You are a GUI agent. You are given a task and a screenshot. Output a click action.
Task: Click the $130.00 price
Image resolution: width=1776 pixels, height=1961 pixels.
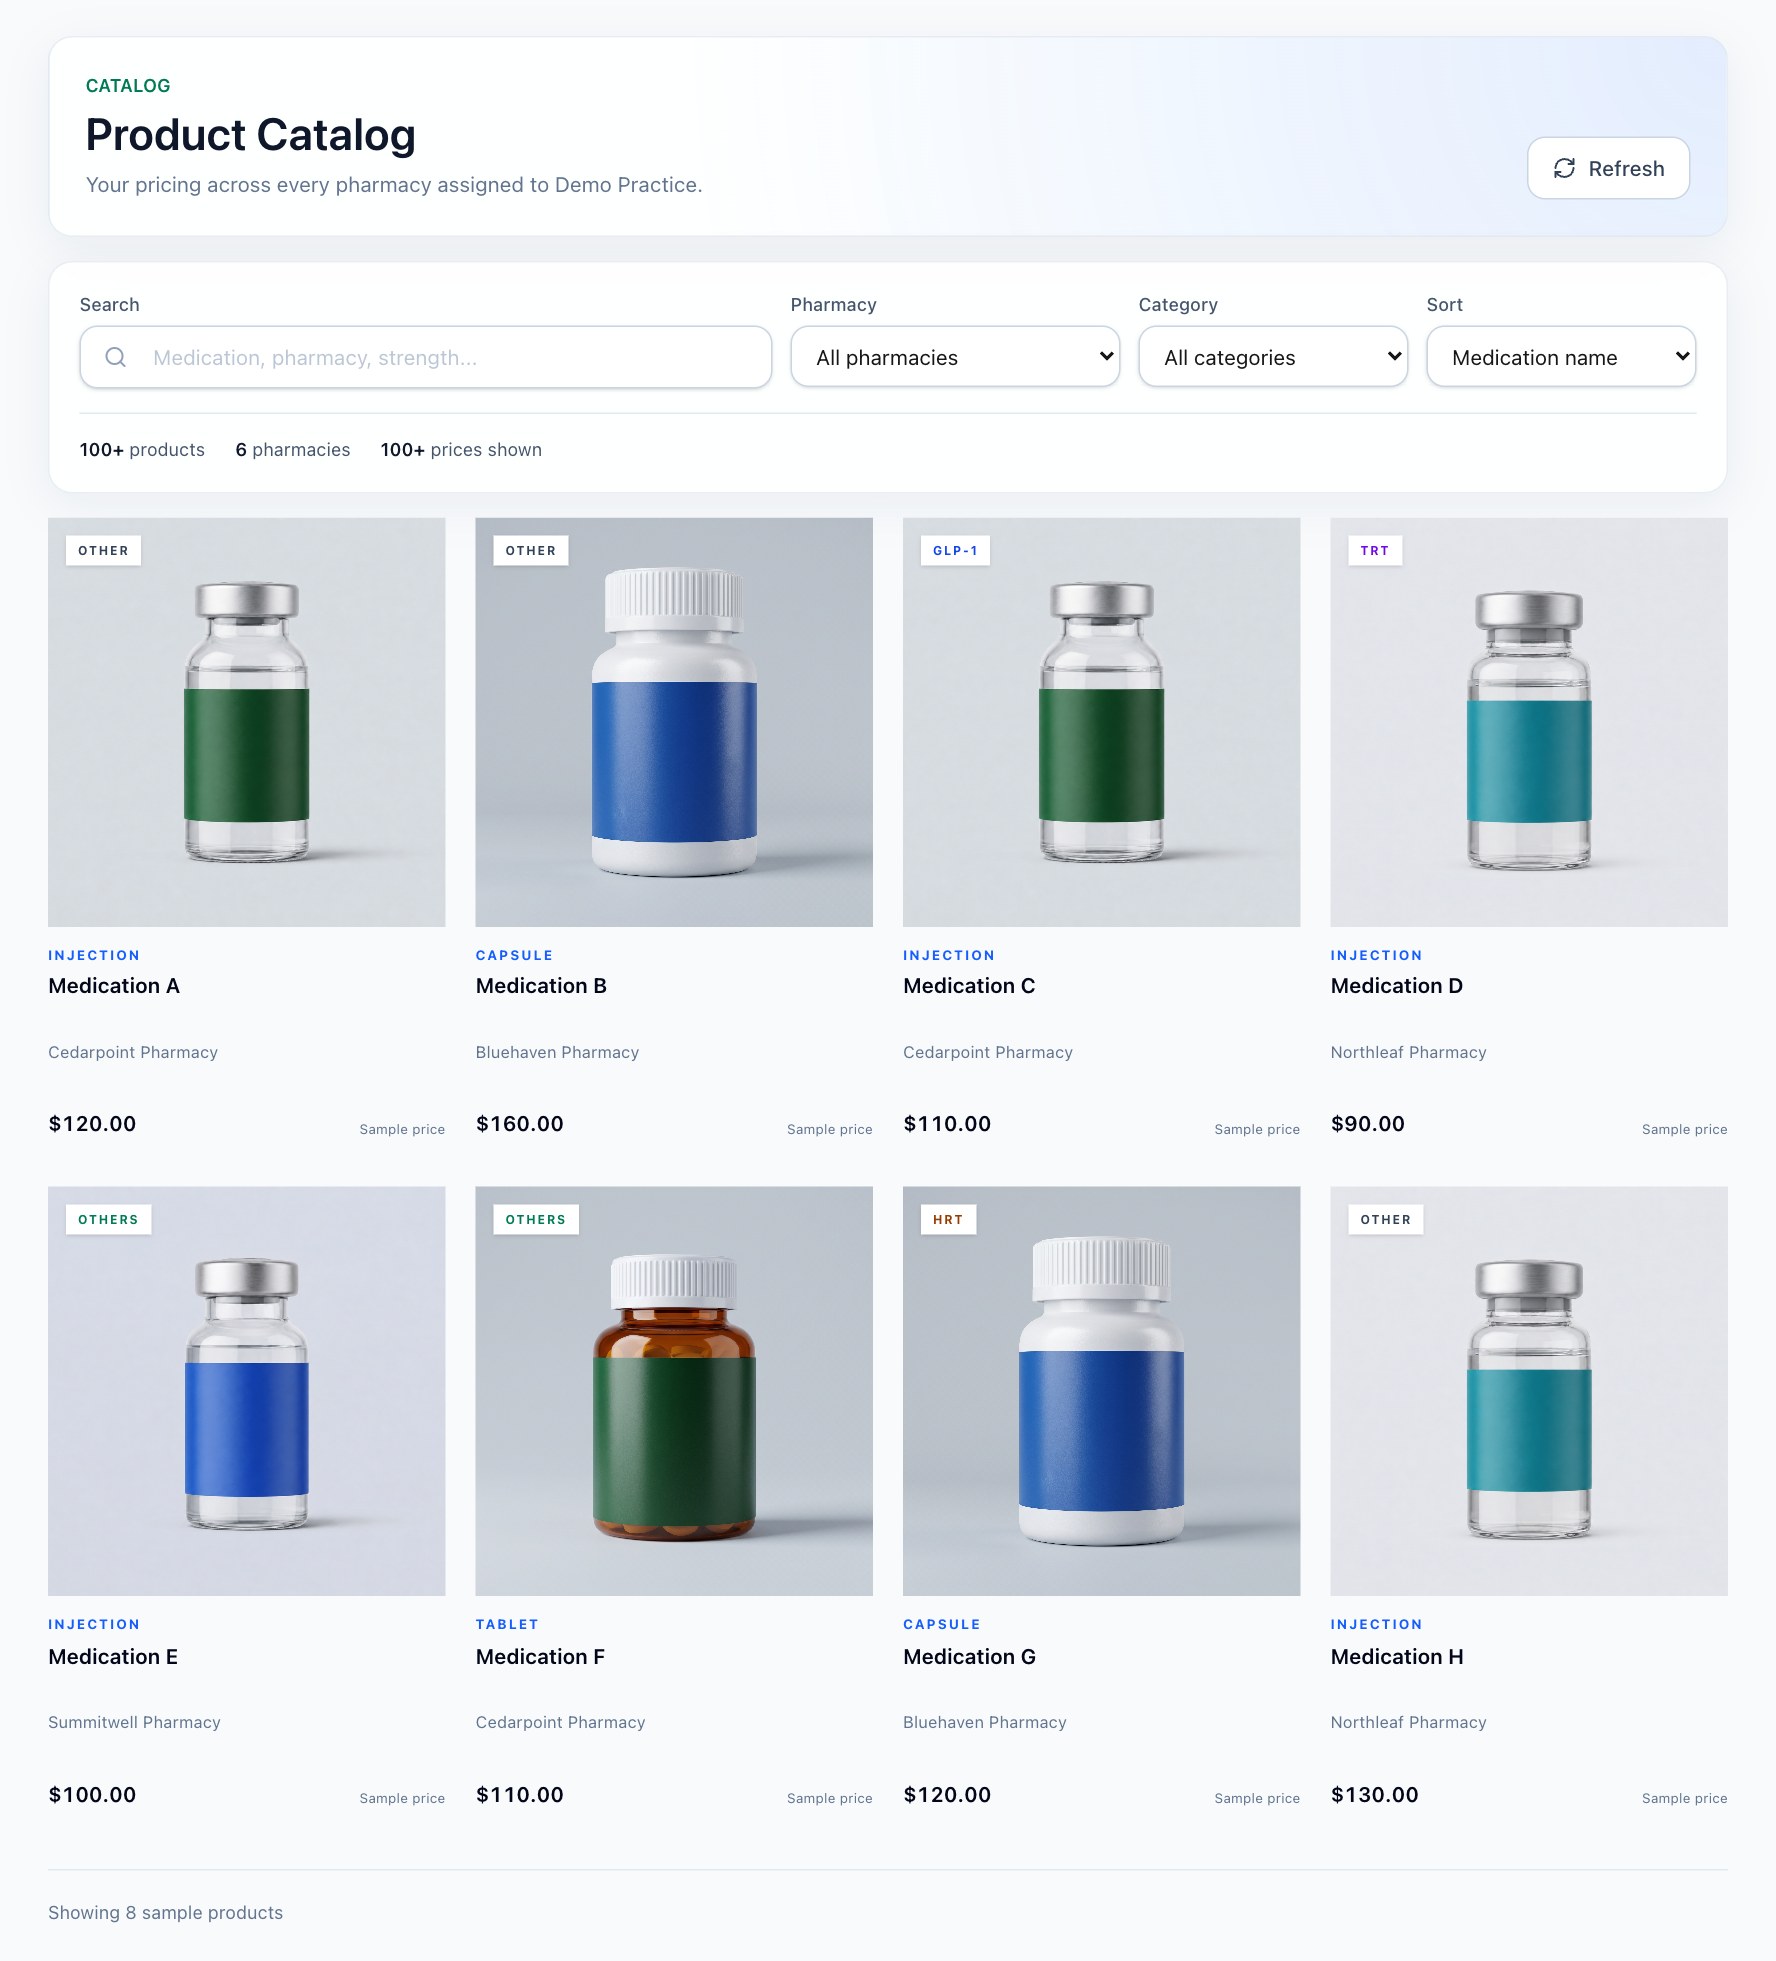1375,1795
